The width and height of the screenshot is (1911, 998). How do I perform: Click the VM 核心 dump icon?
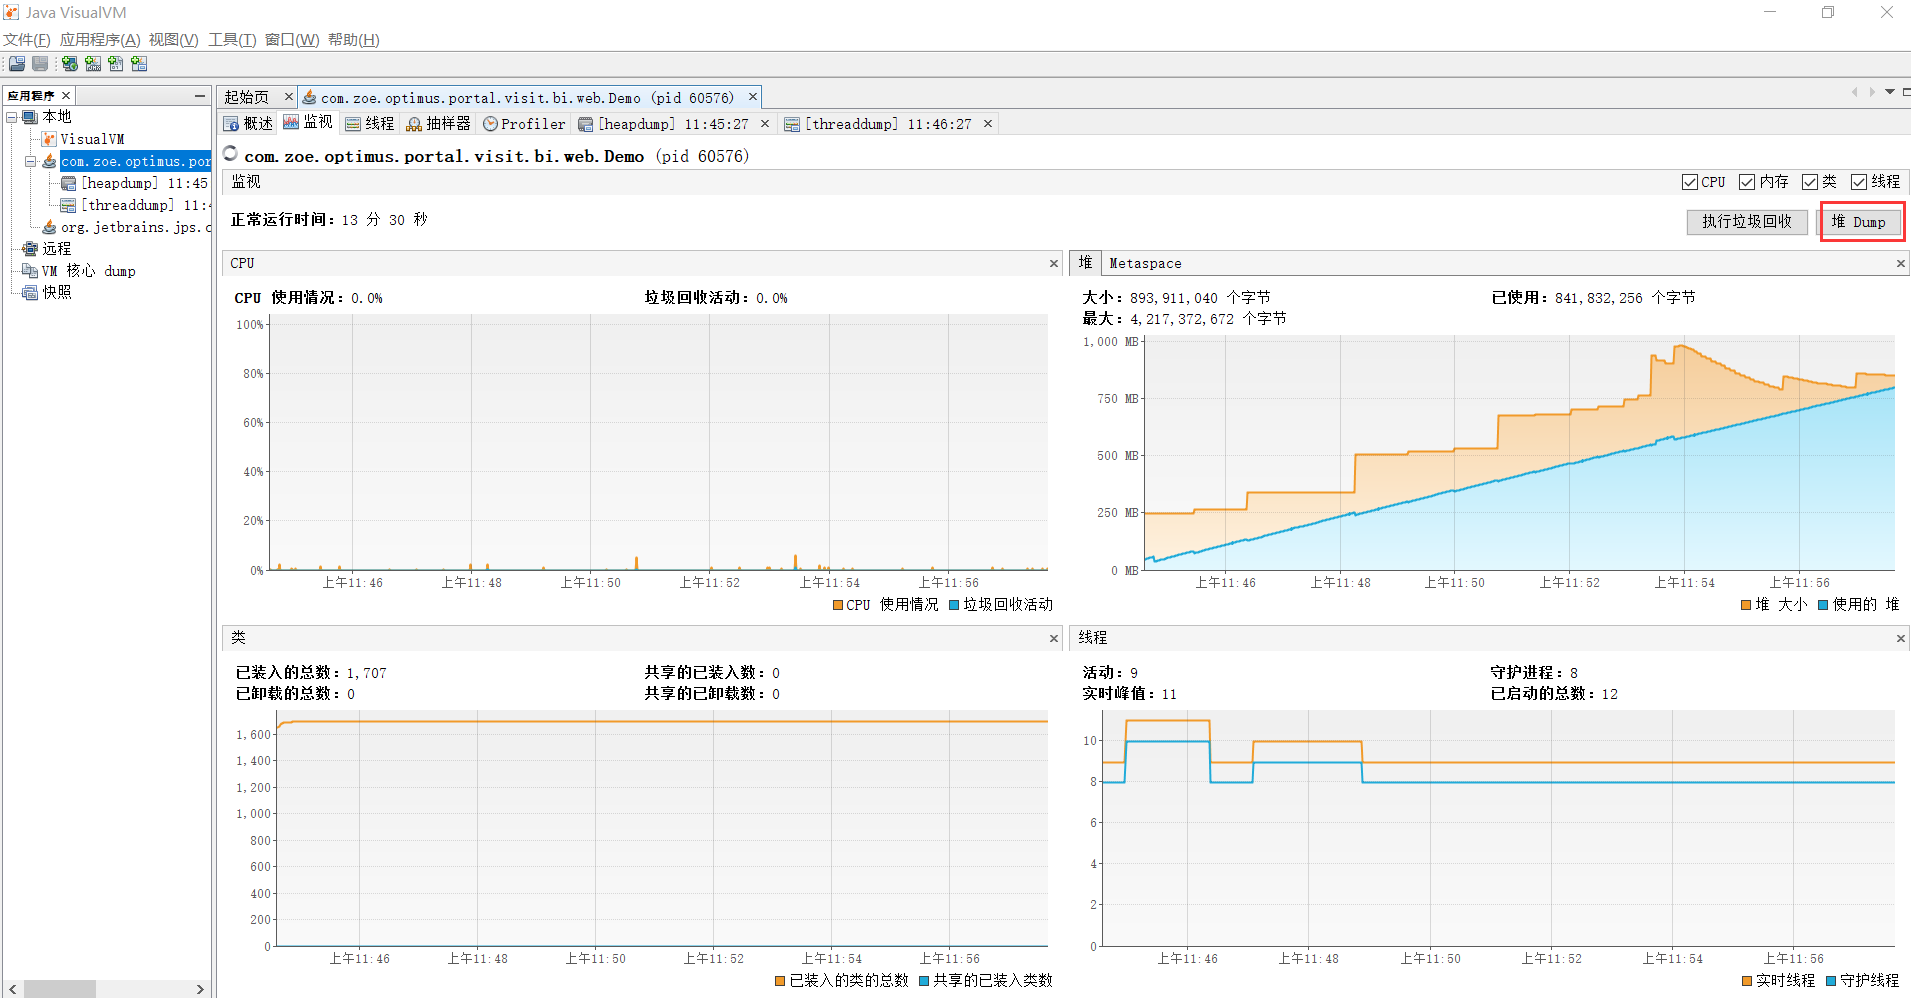click(x=30, y=271)
